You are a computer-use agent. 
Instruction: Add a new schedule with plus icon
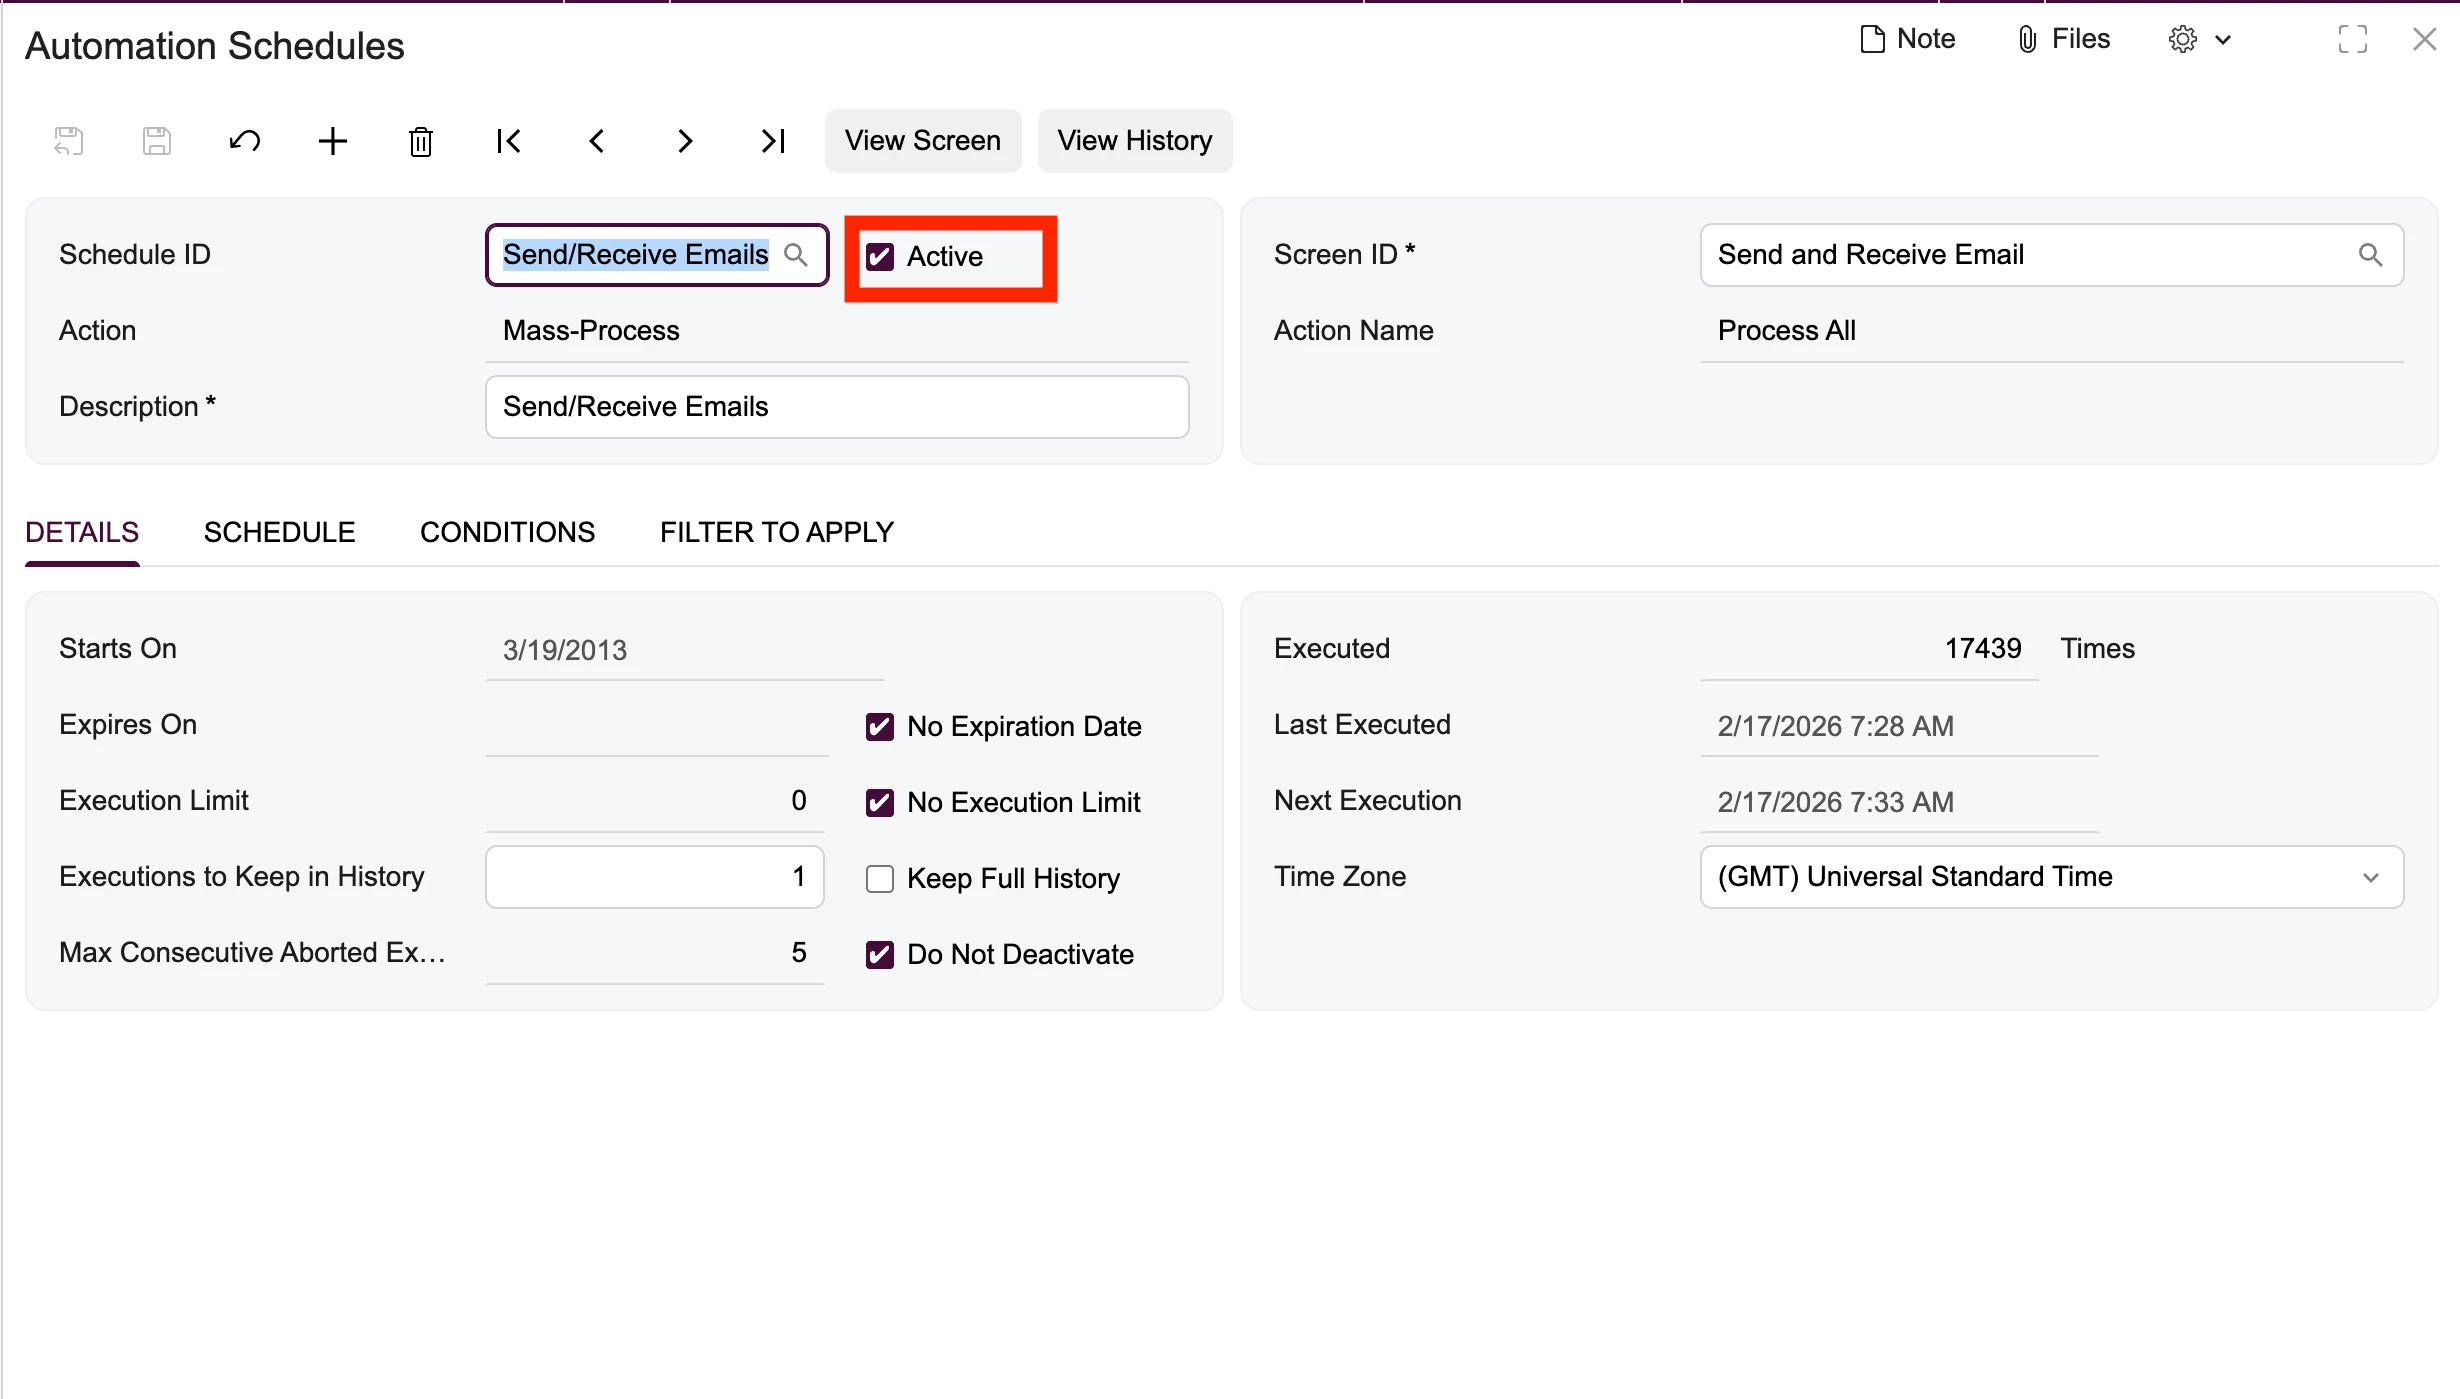pyautogui.click(x=332, y=141)
